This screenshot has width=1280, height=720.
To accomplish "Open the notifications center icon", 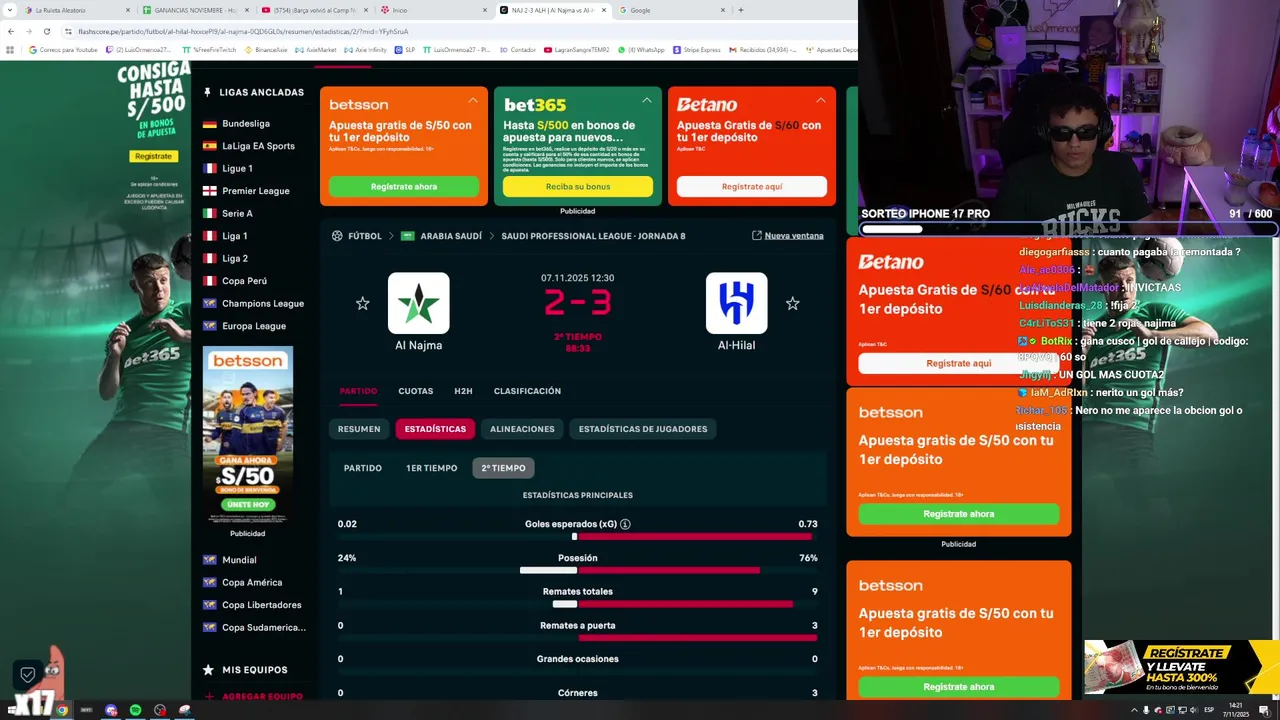I will (x=1265, y=710).
